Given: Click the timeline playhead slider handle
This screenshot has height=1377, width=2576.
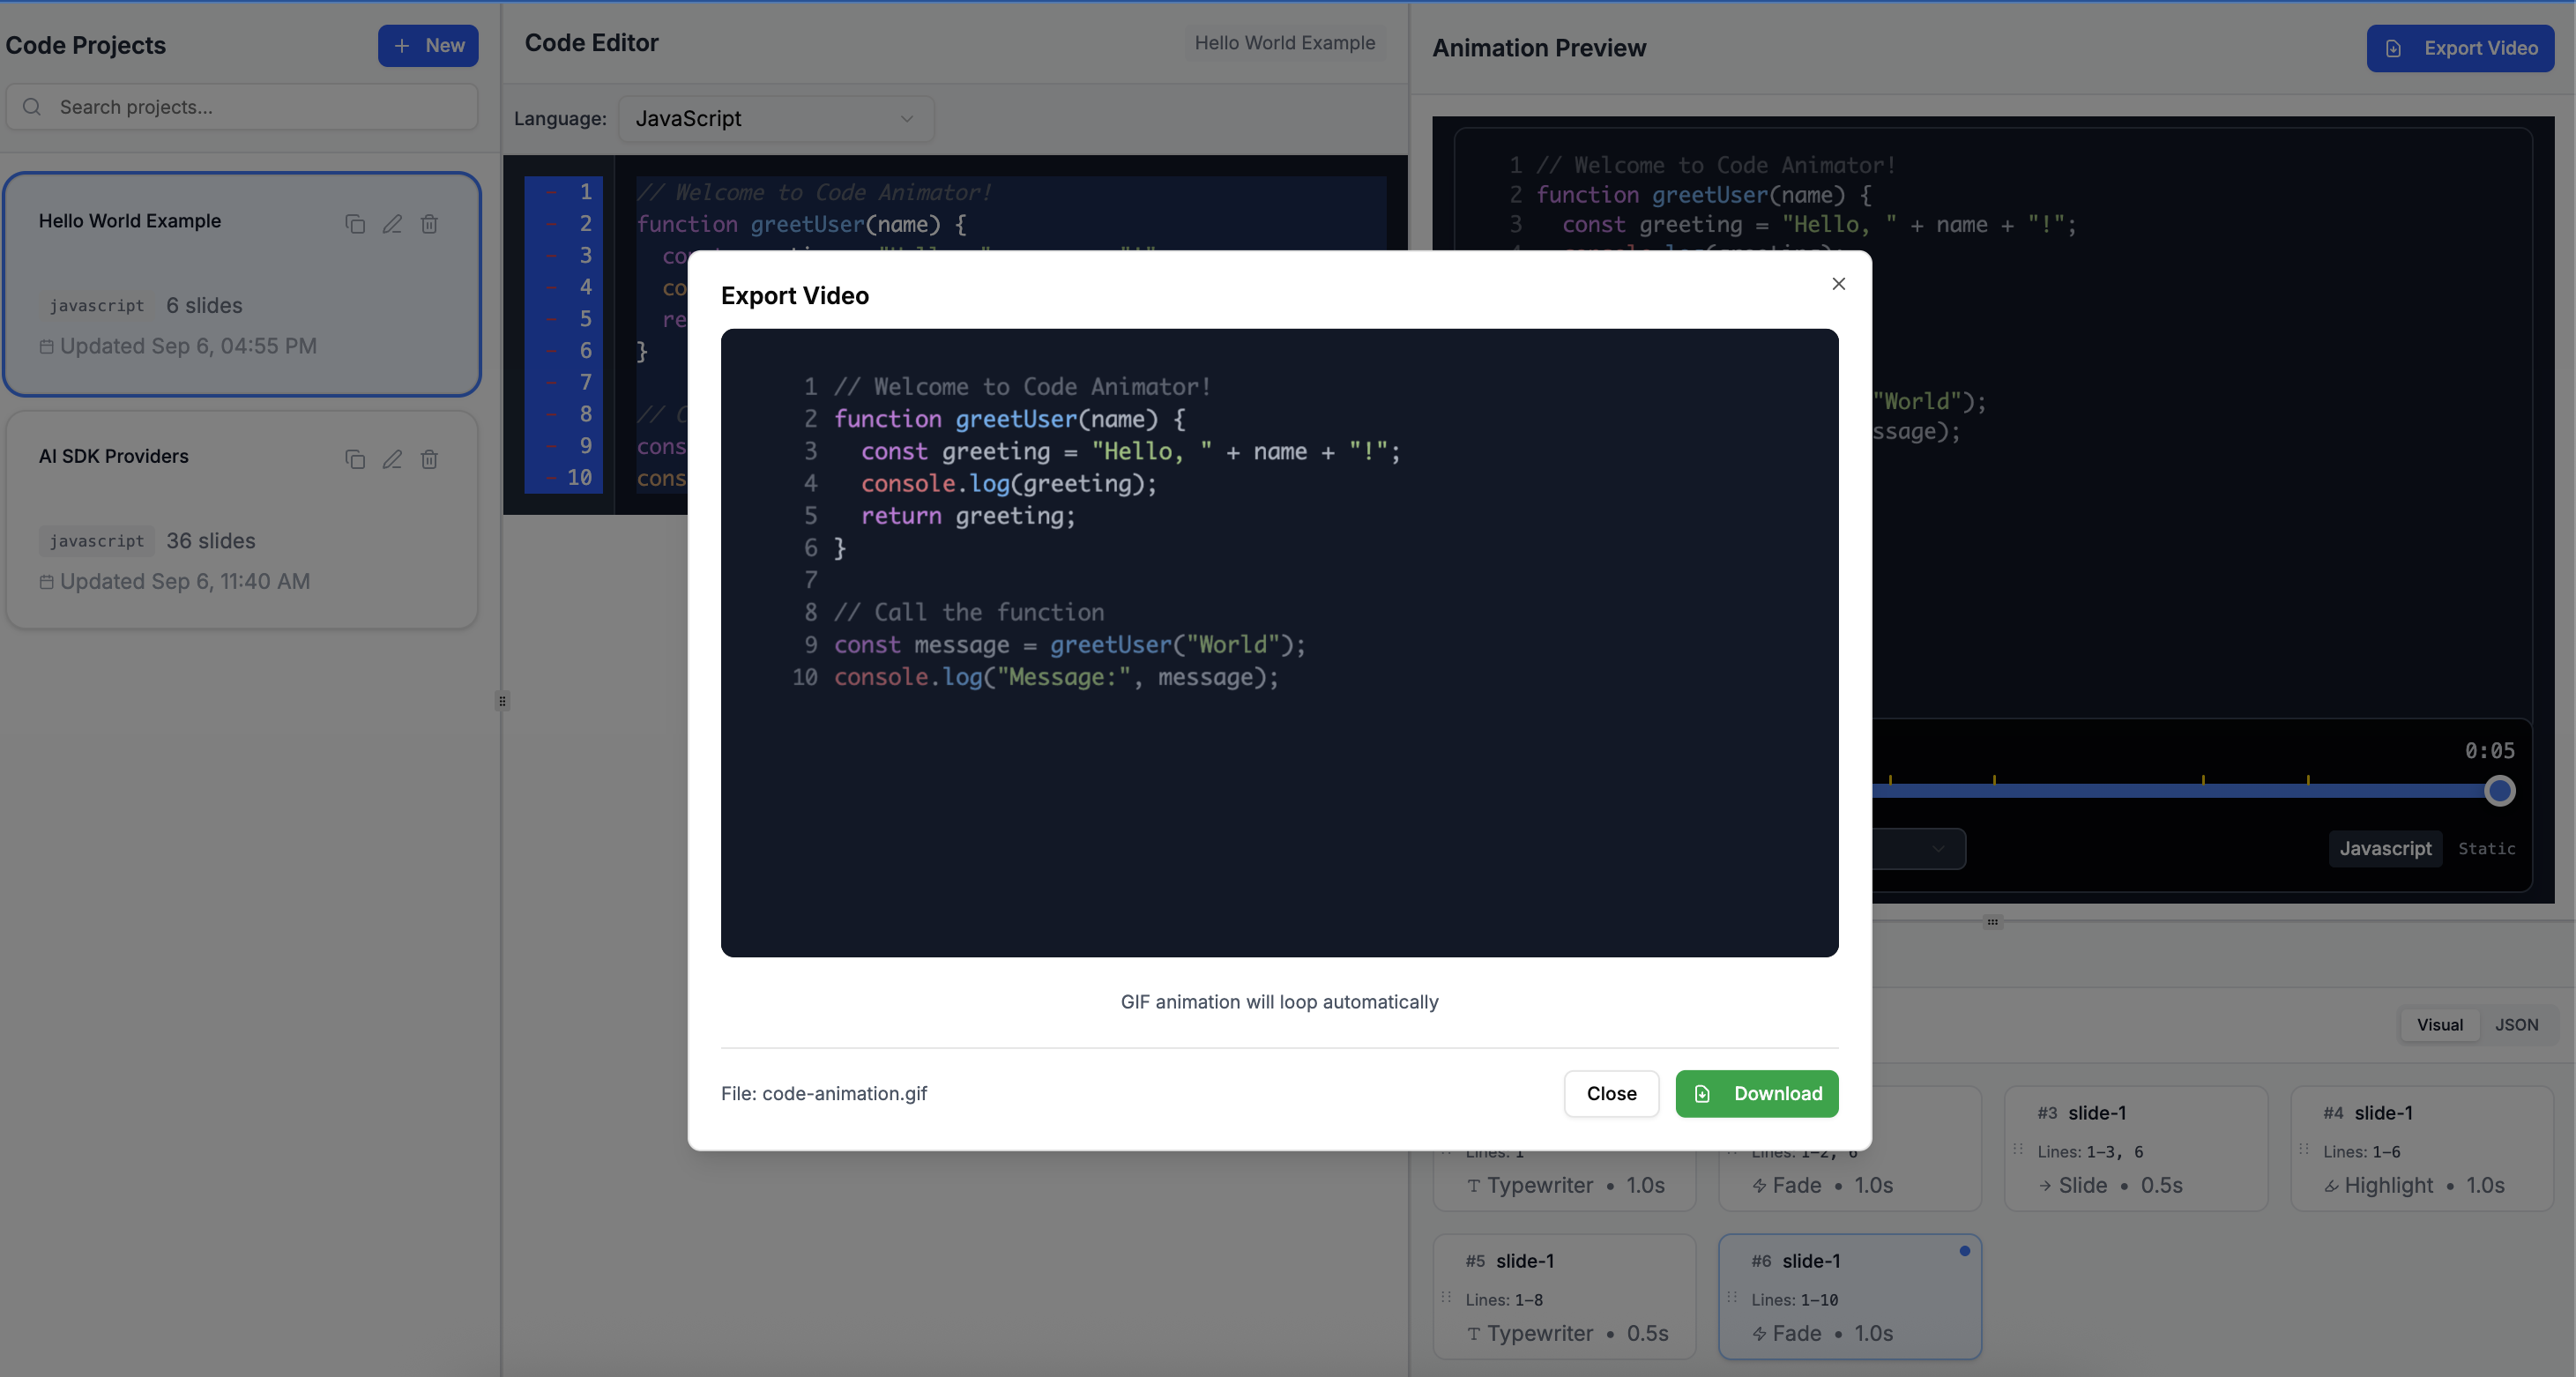Looking at the screenshot, I should (x=2499, y=791).
